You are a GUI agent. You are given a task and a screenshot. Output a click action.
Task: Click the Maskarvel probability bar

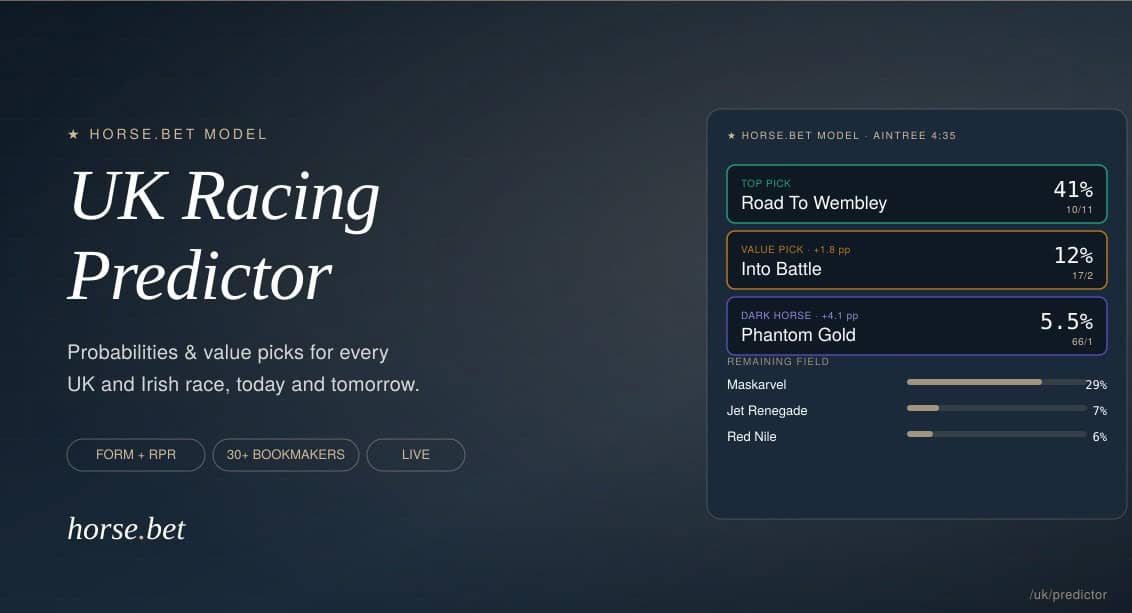996,382
